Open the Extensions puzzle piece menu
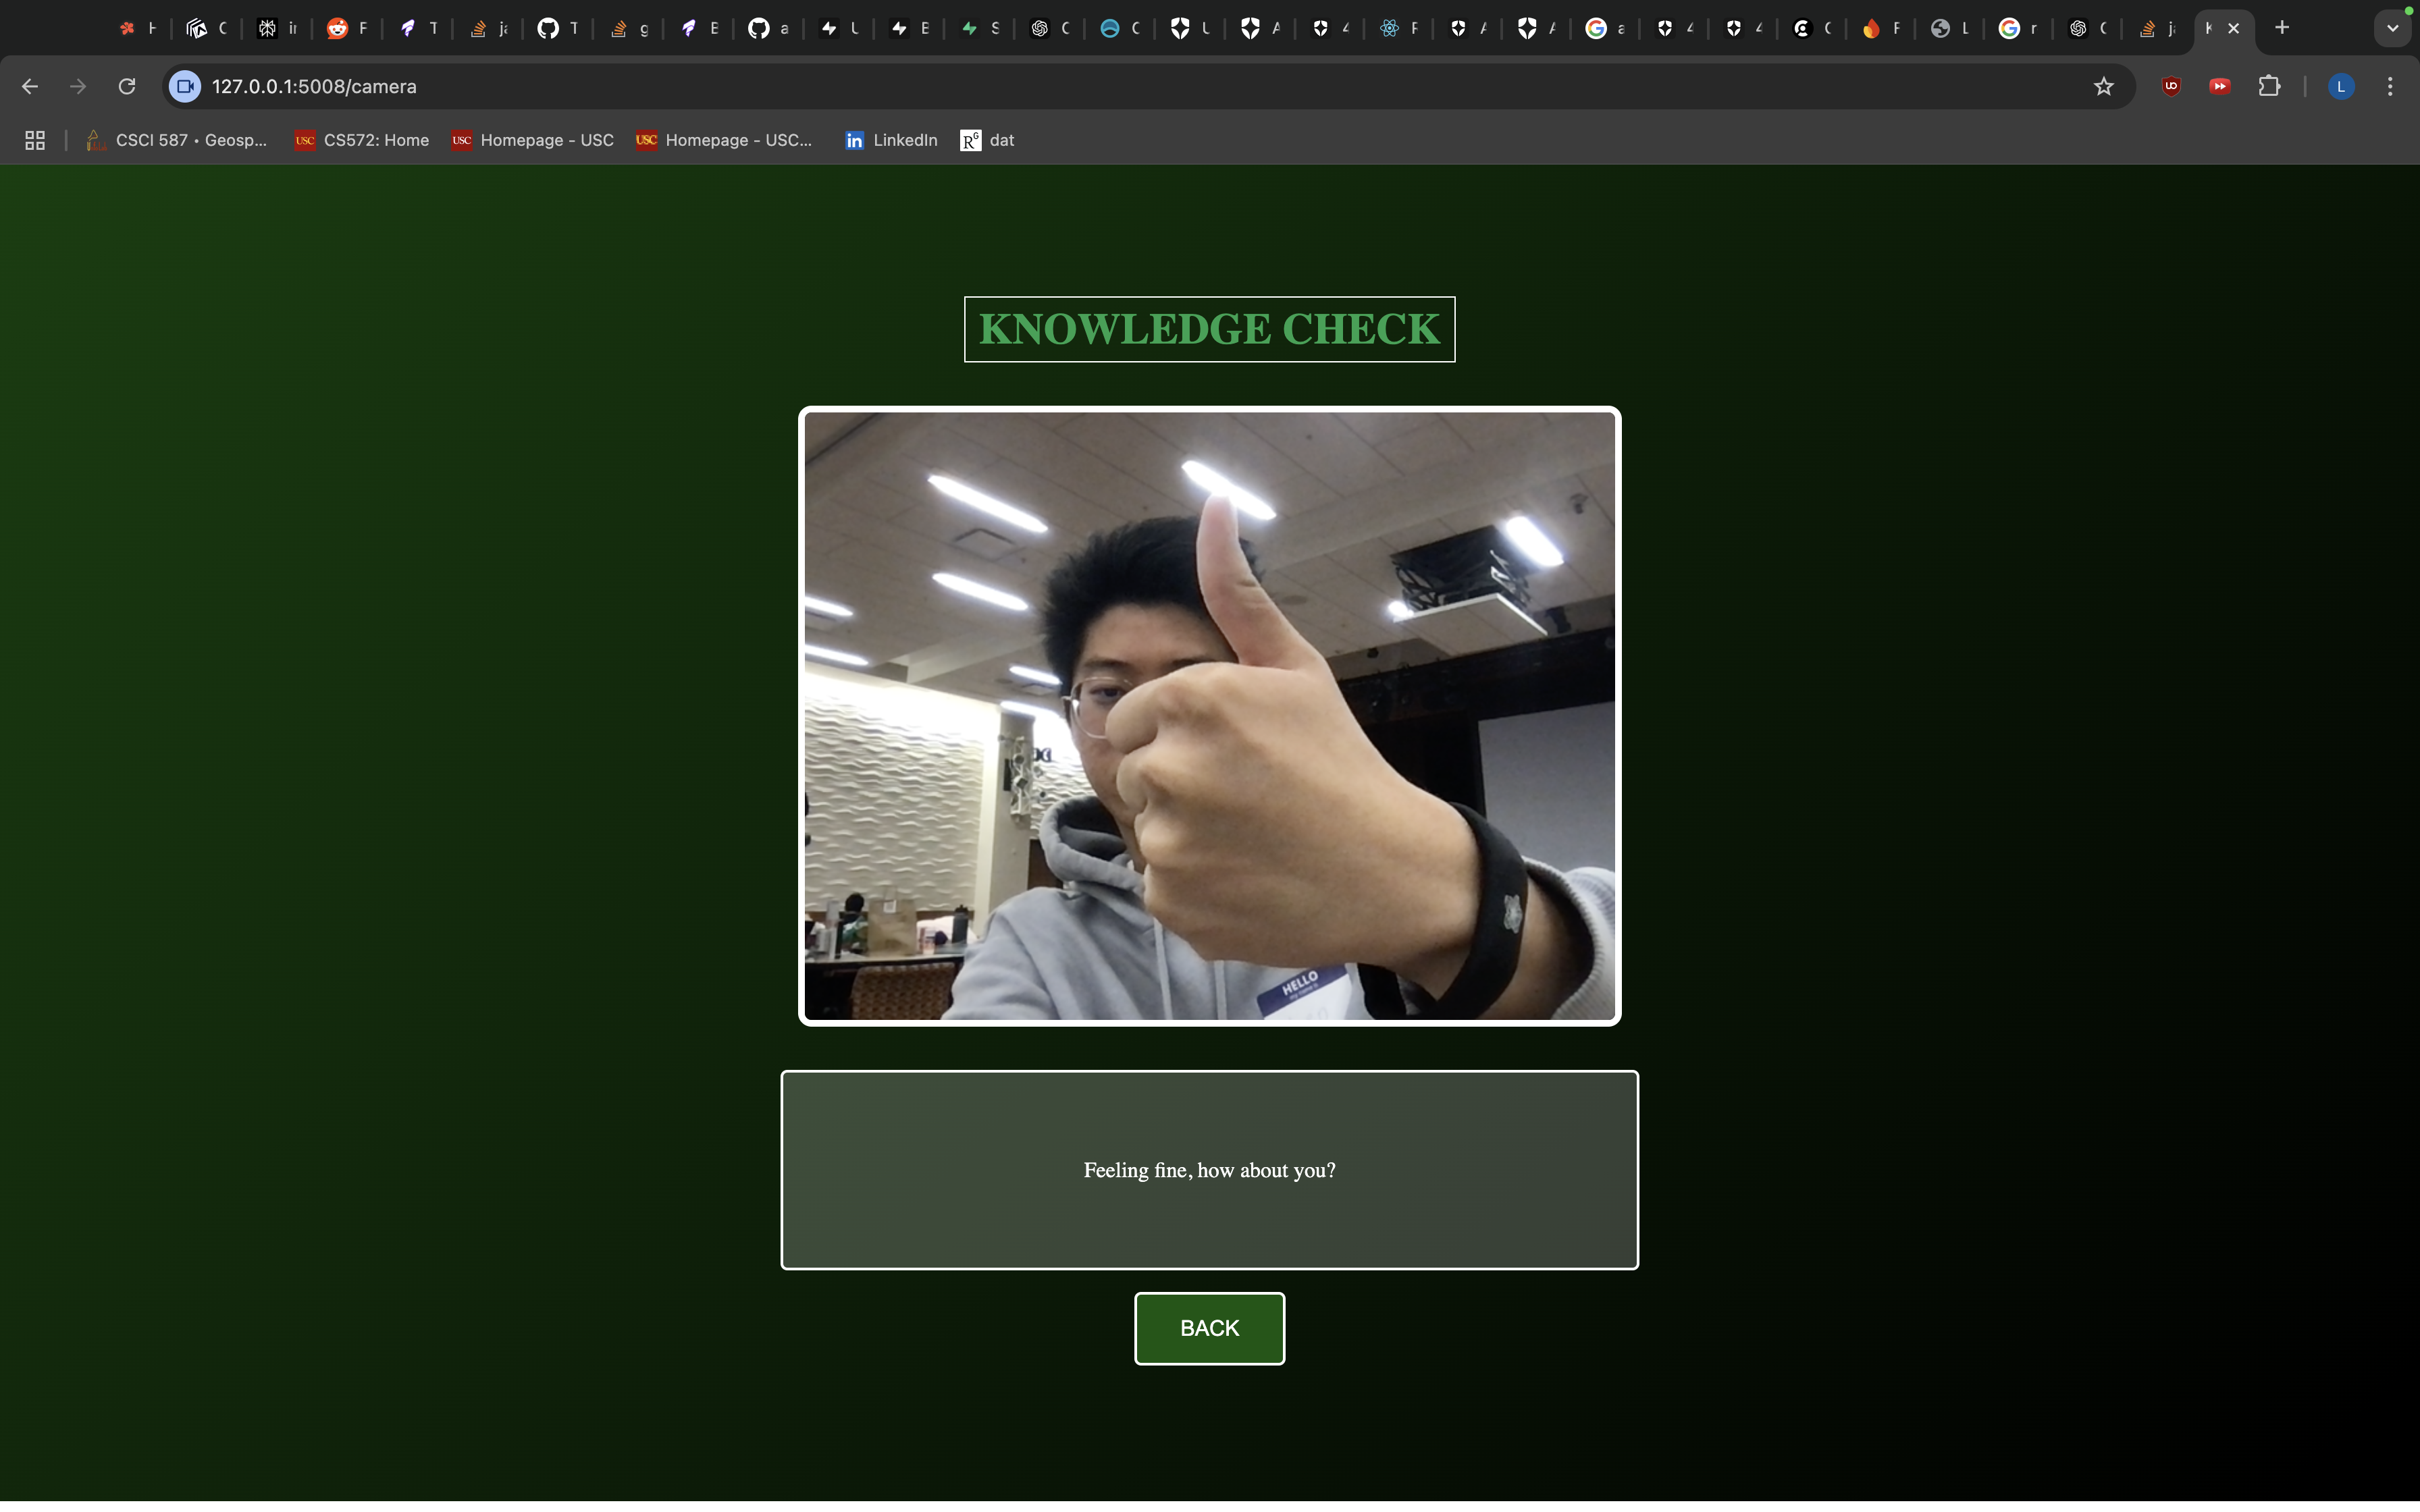This screenshot has height=1512, width=2420. [2269, 87]
